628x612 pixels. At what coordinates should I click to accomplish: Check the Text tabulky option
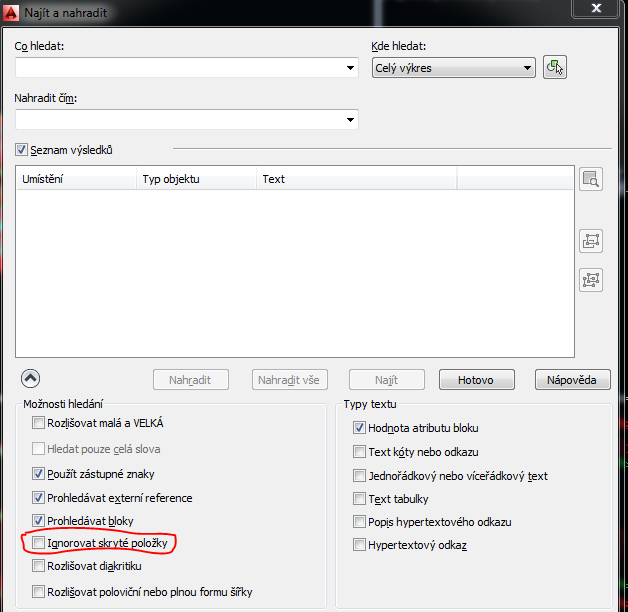click(x=360, y=498)
